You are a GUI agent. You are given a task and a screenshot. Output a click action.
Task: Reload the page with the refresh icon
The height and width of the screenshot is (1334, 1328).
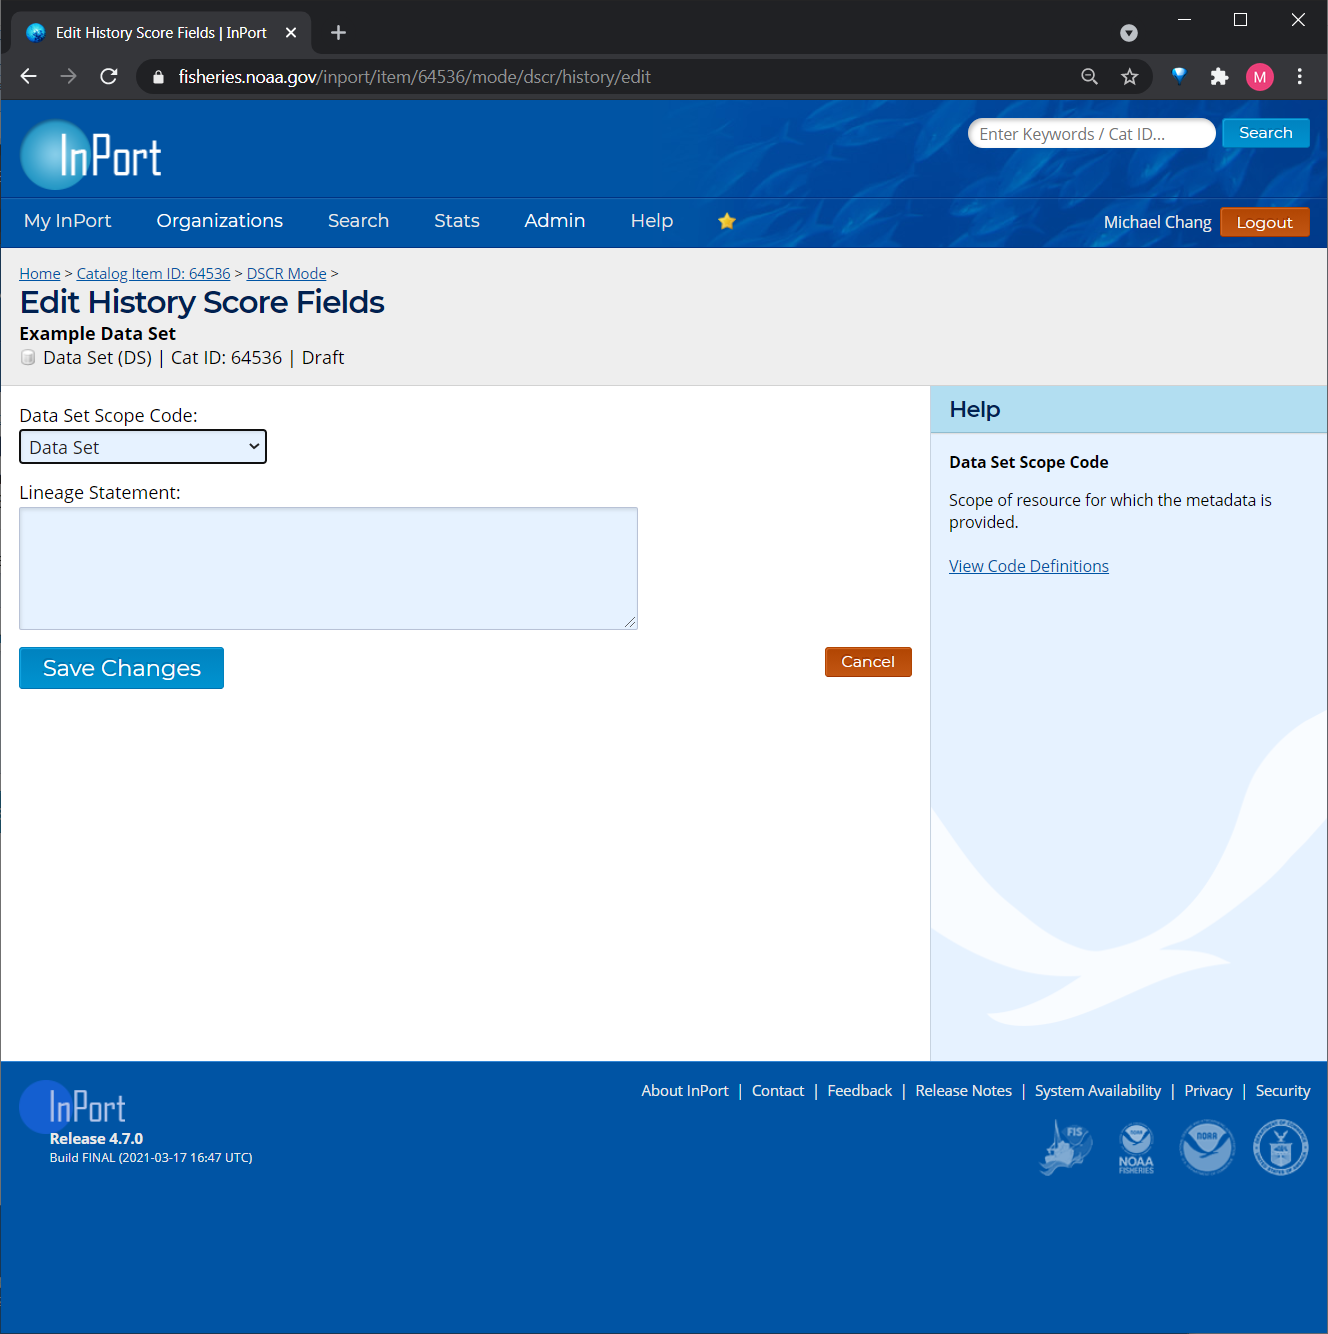click(109, 76)
